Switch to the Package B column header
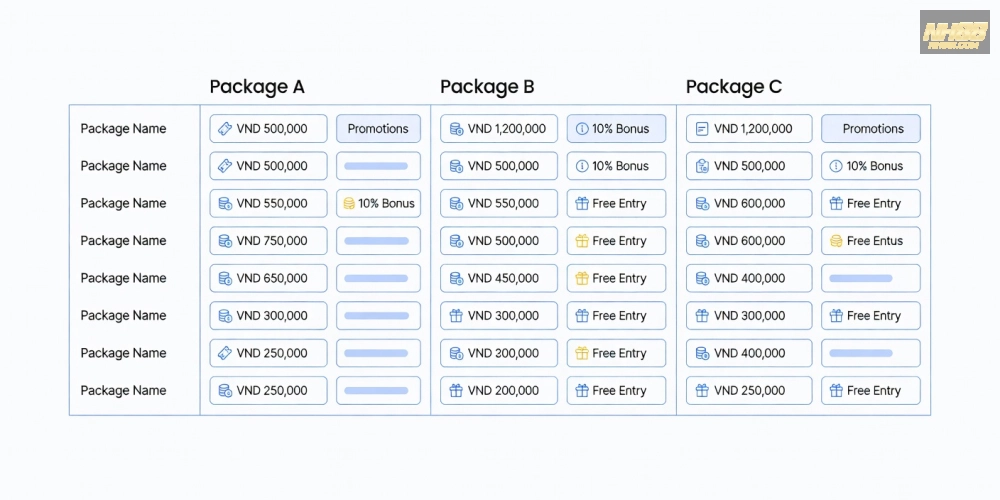The image size is (1000, 500). [487, 87]
